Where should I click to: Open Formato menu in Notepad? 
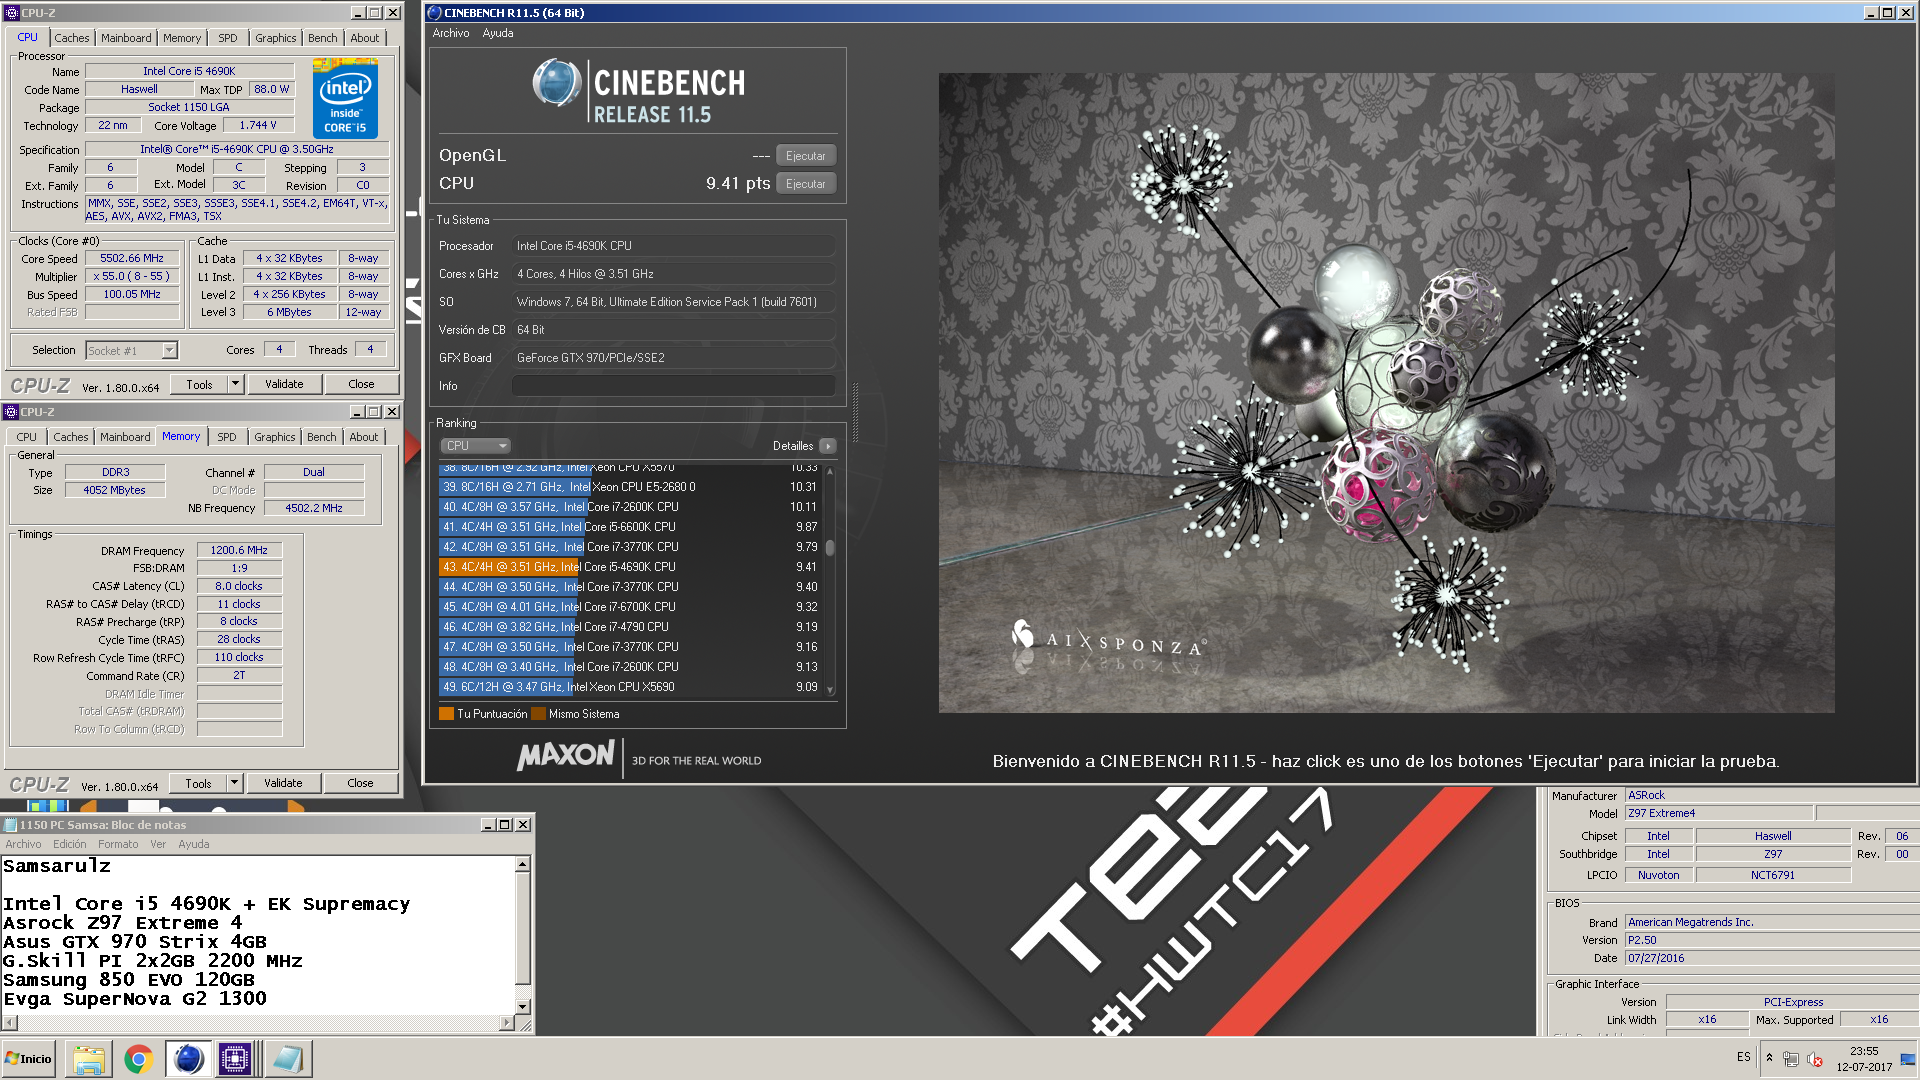[118, 845]
